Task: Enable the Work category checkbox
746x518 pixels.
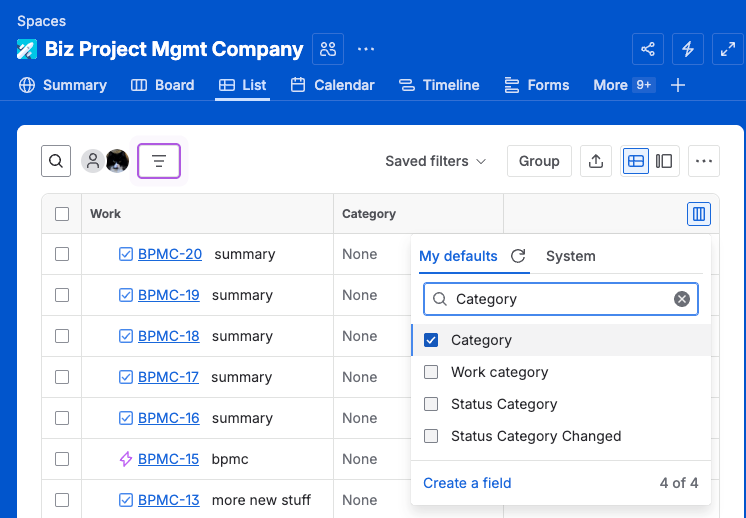Action: [431, 372]
